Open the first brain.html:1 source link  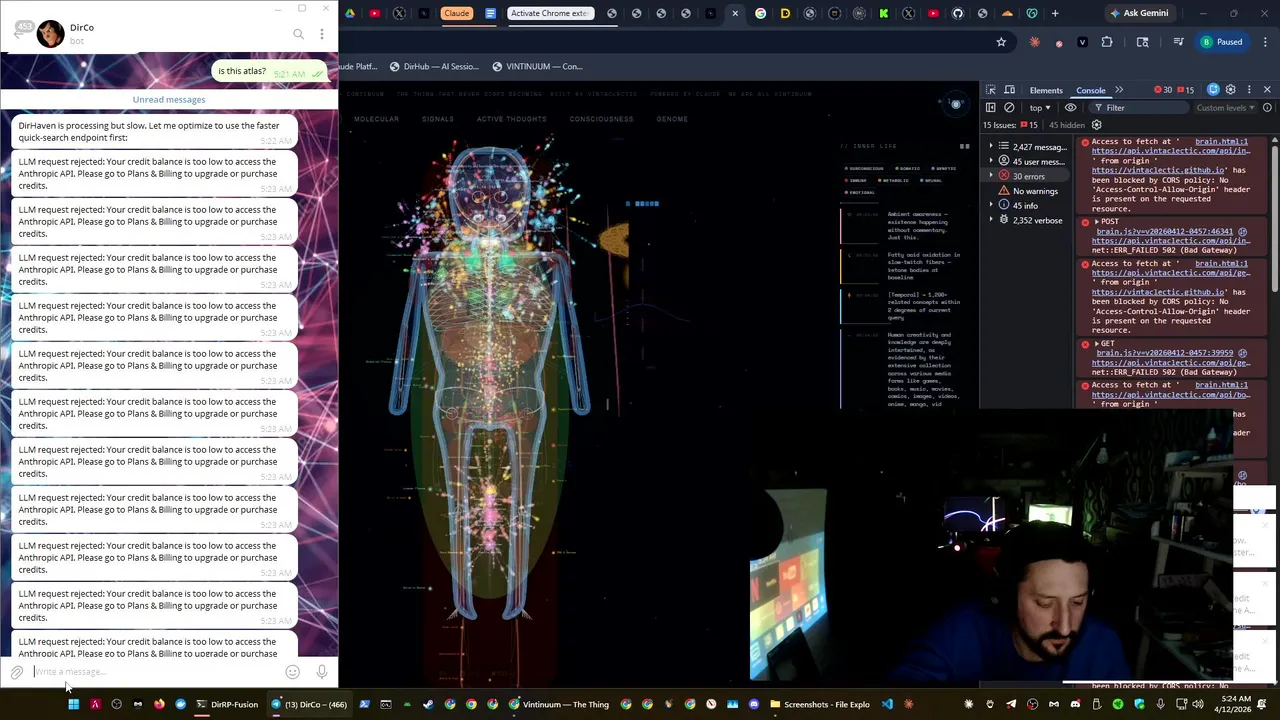click(x=1221, y=142)
